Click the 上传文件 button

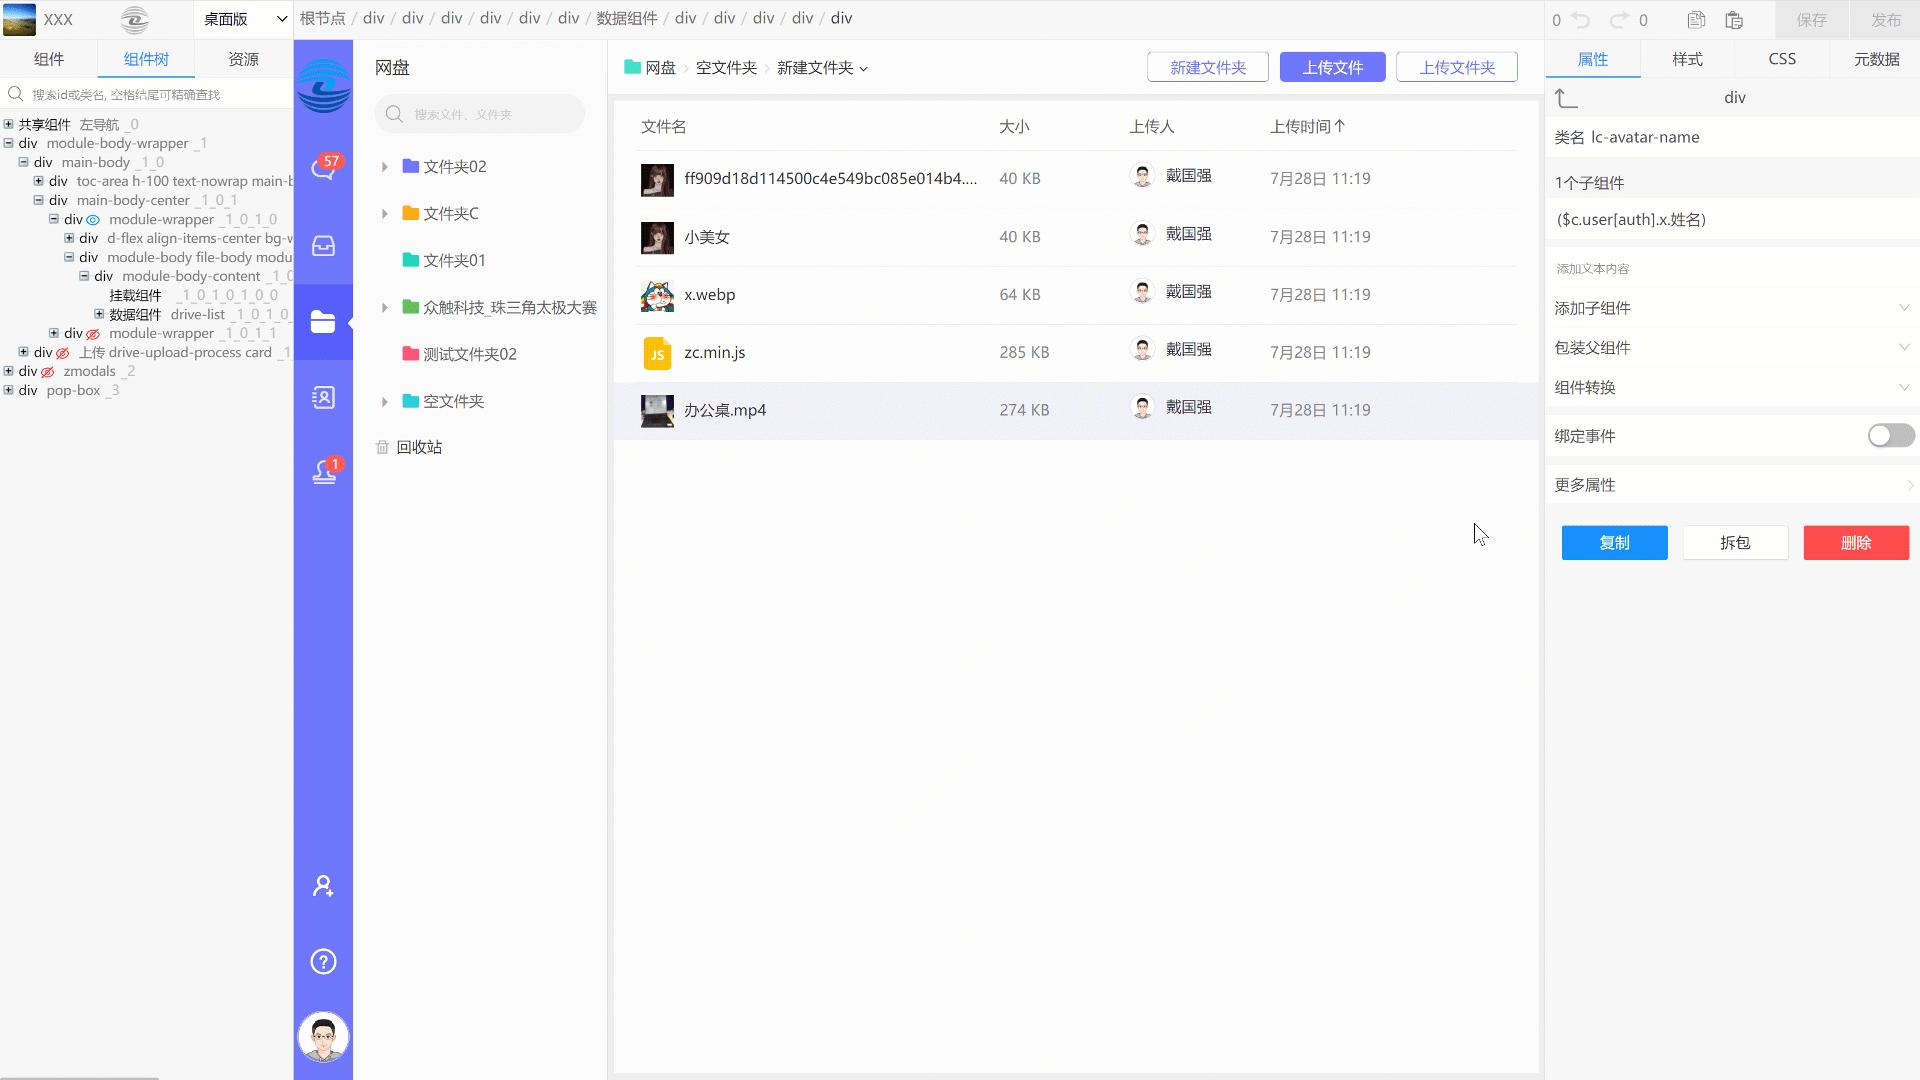point(1332,67)
